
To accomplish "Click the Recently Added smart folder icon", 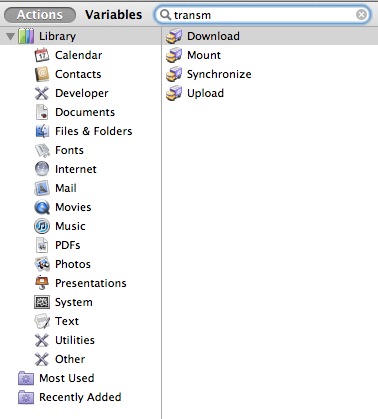I will tap(26, 397).
